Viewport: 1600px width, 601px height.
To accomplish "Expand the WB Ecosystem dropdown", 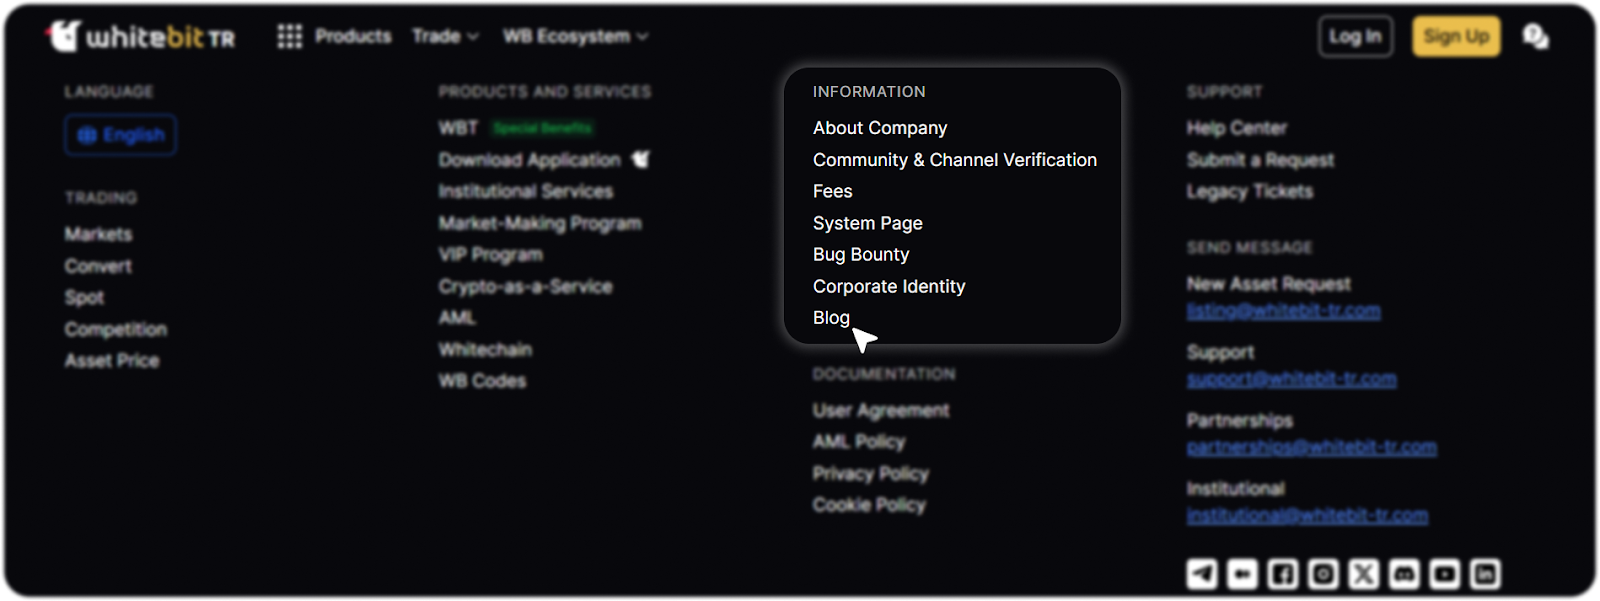I will pos(575,37).
